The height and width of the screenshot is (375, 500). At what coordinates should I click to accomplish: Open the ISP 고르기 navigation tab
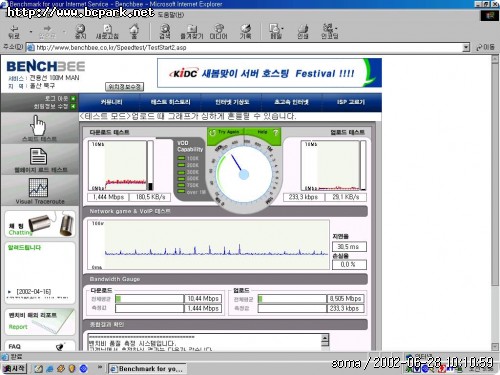coord(351,102)
